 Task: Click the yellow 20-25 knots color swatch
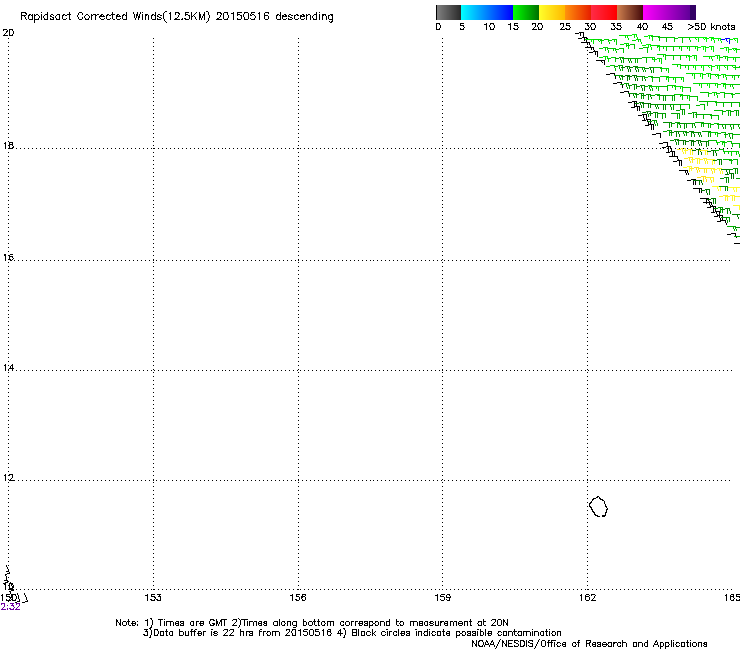click(552, 12)
